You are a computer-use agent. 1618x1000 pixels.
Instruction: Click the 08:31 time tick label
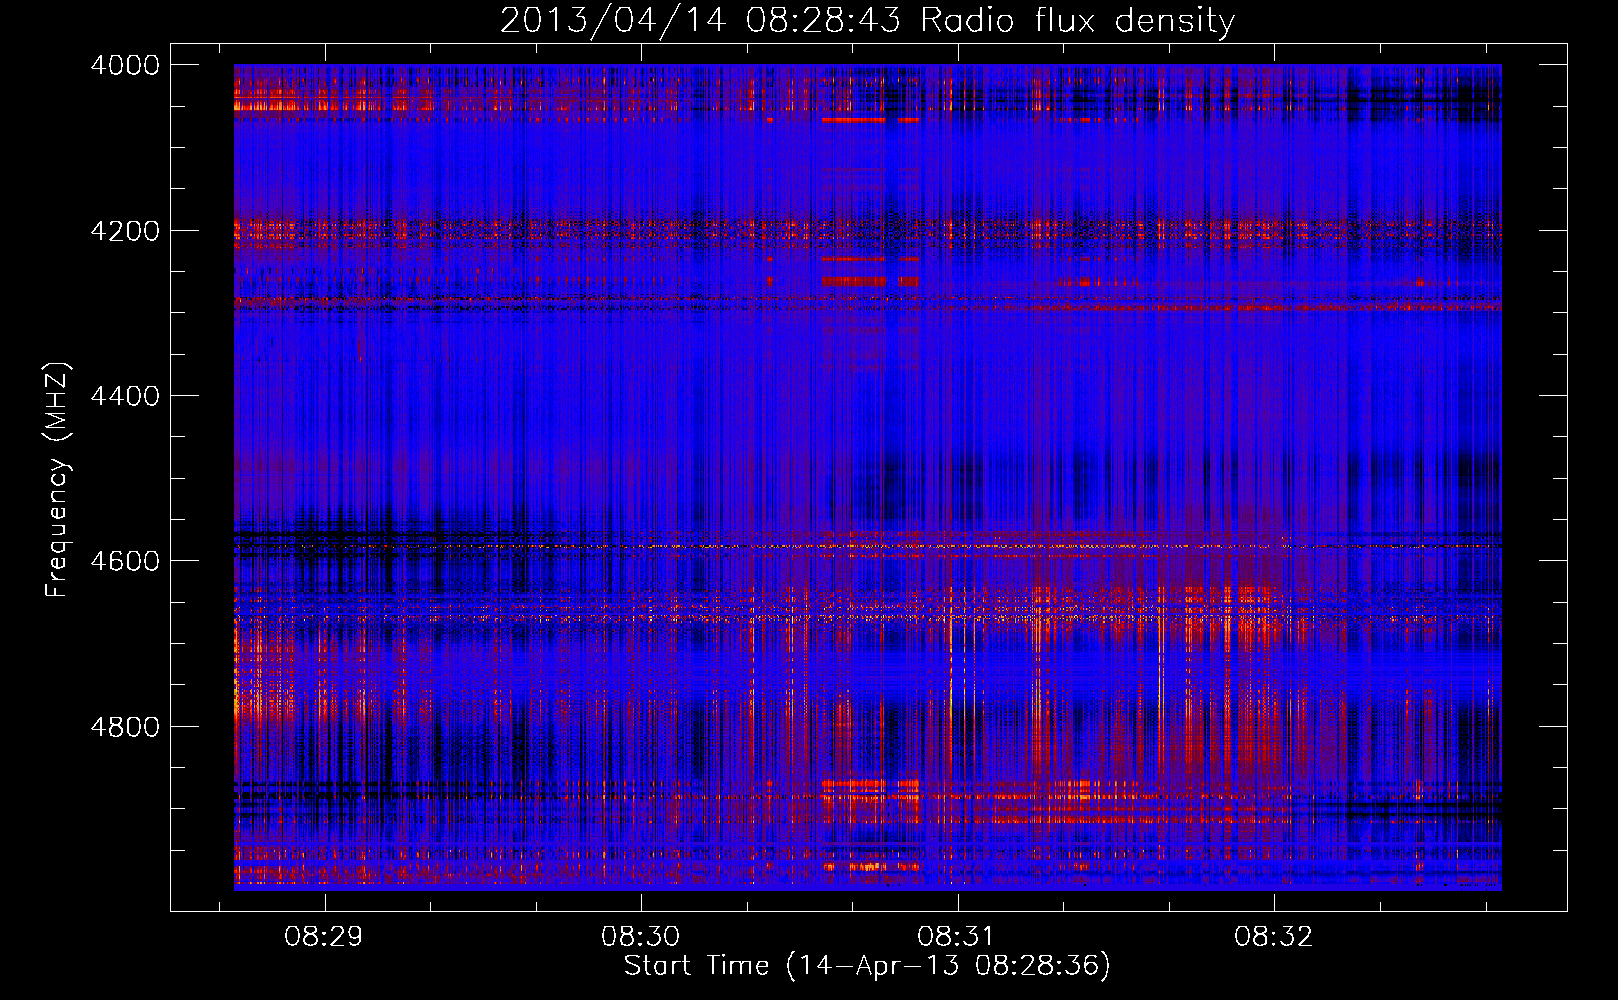click(x=957, y=937)
